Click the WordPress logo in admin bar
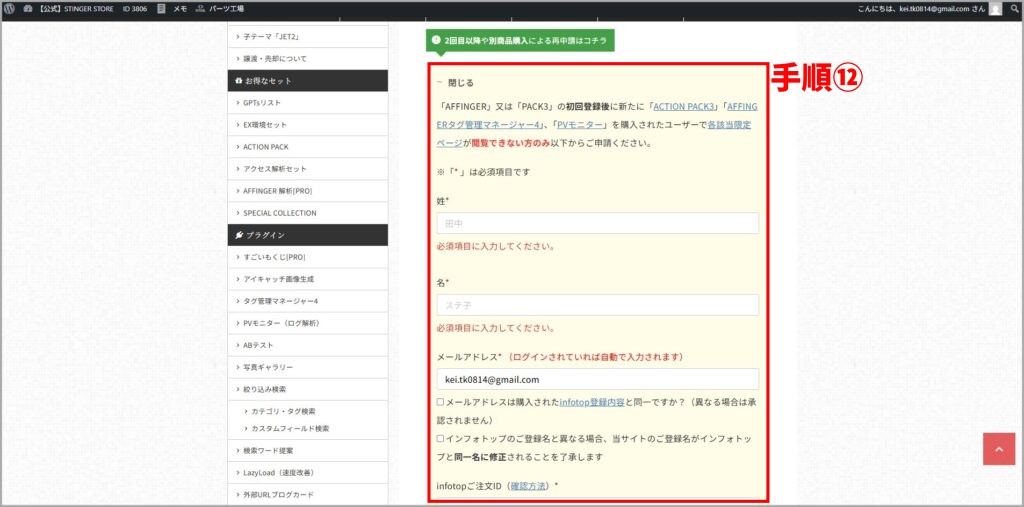This screenshot has width=1024, height=507. click(x=10, y=8)
